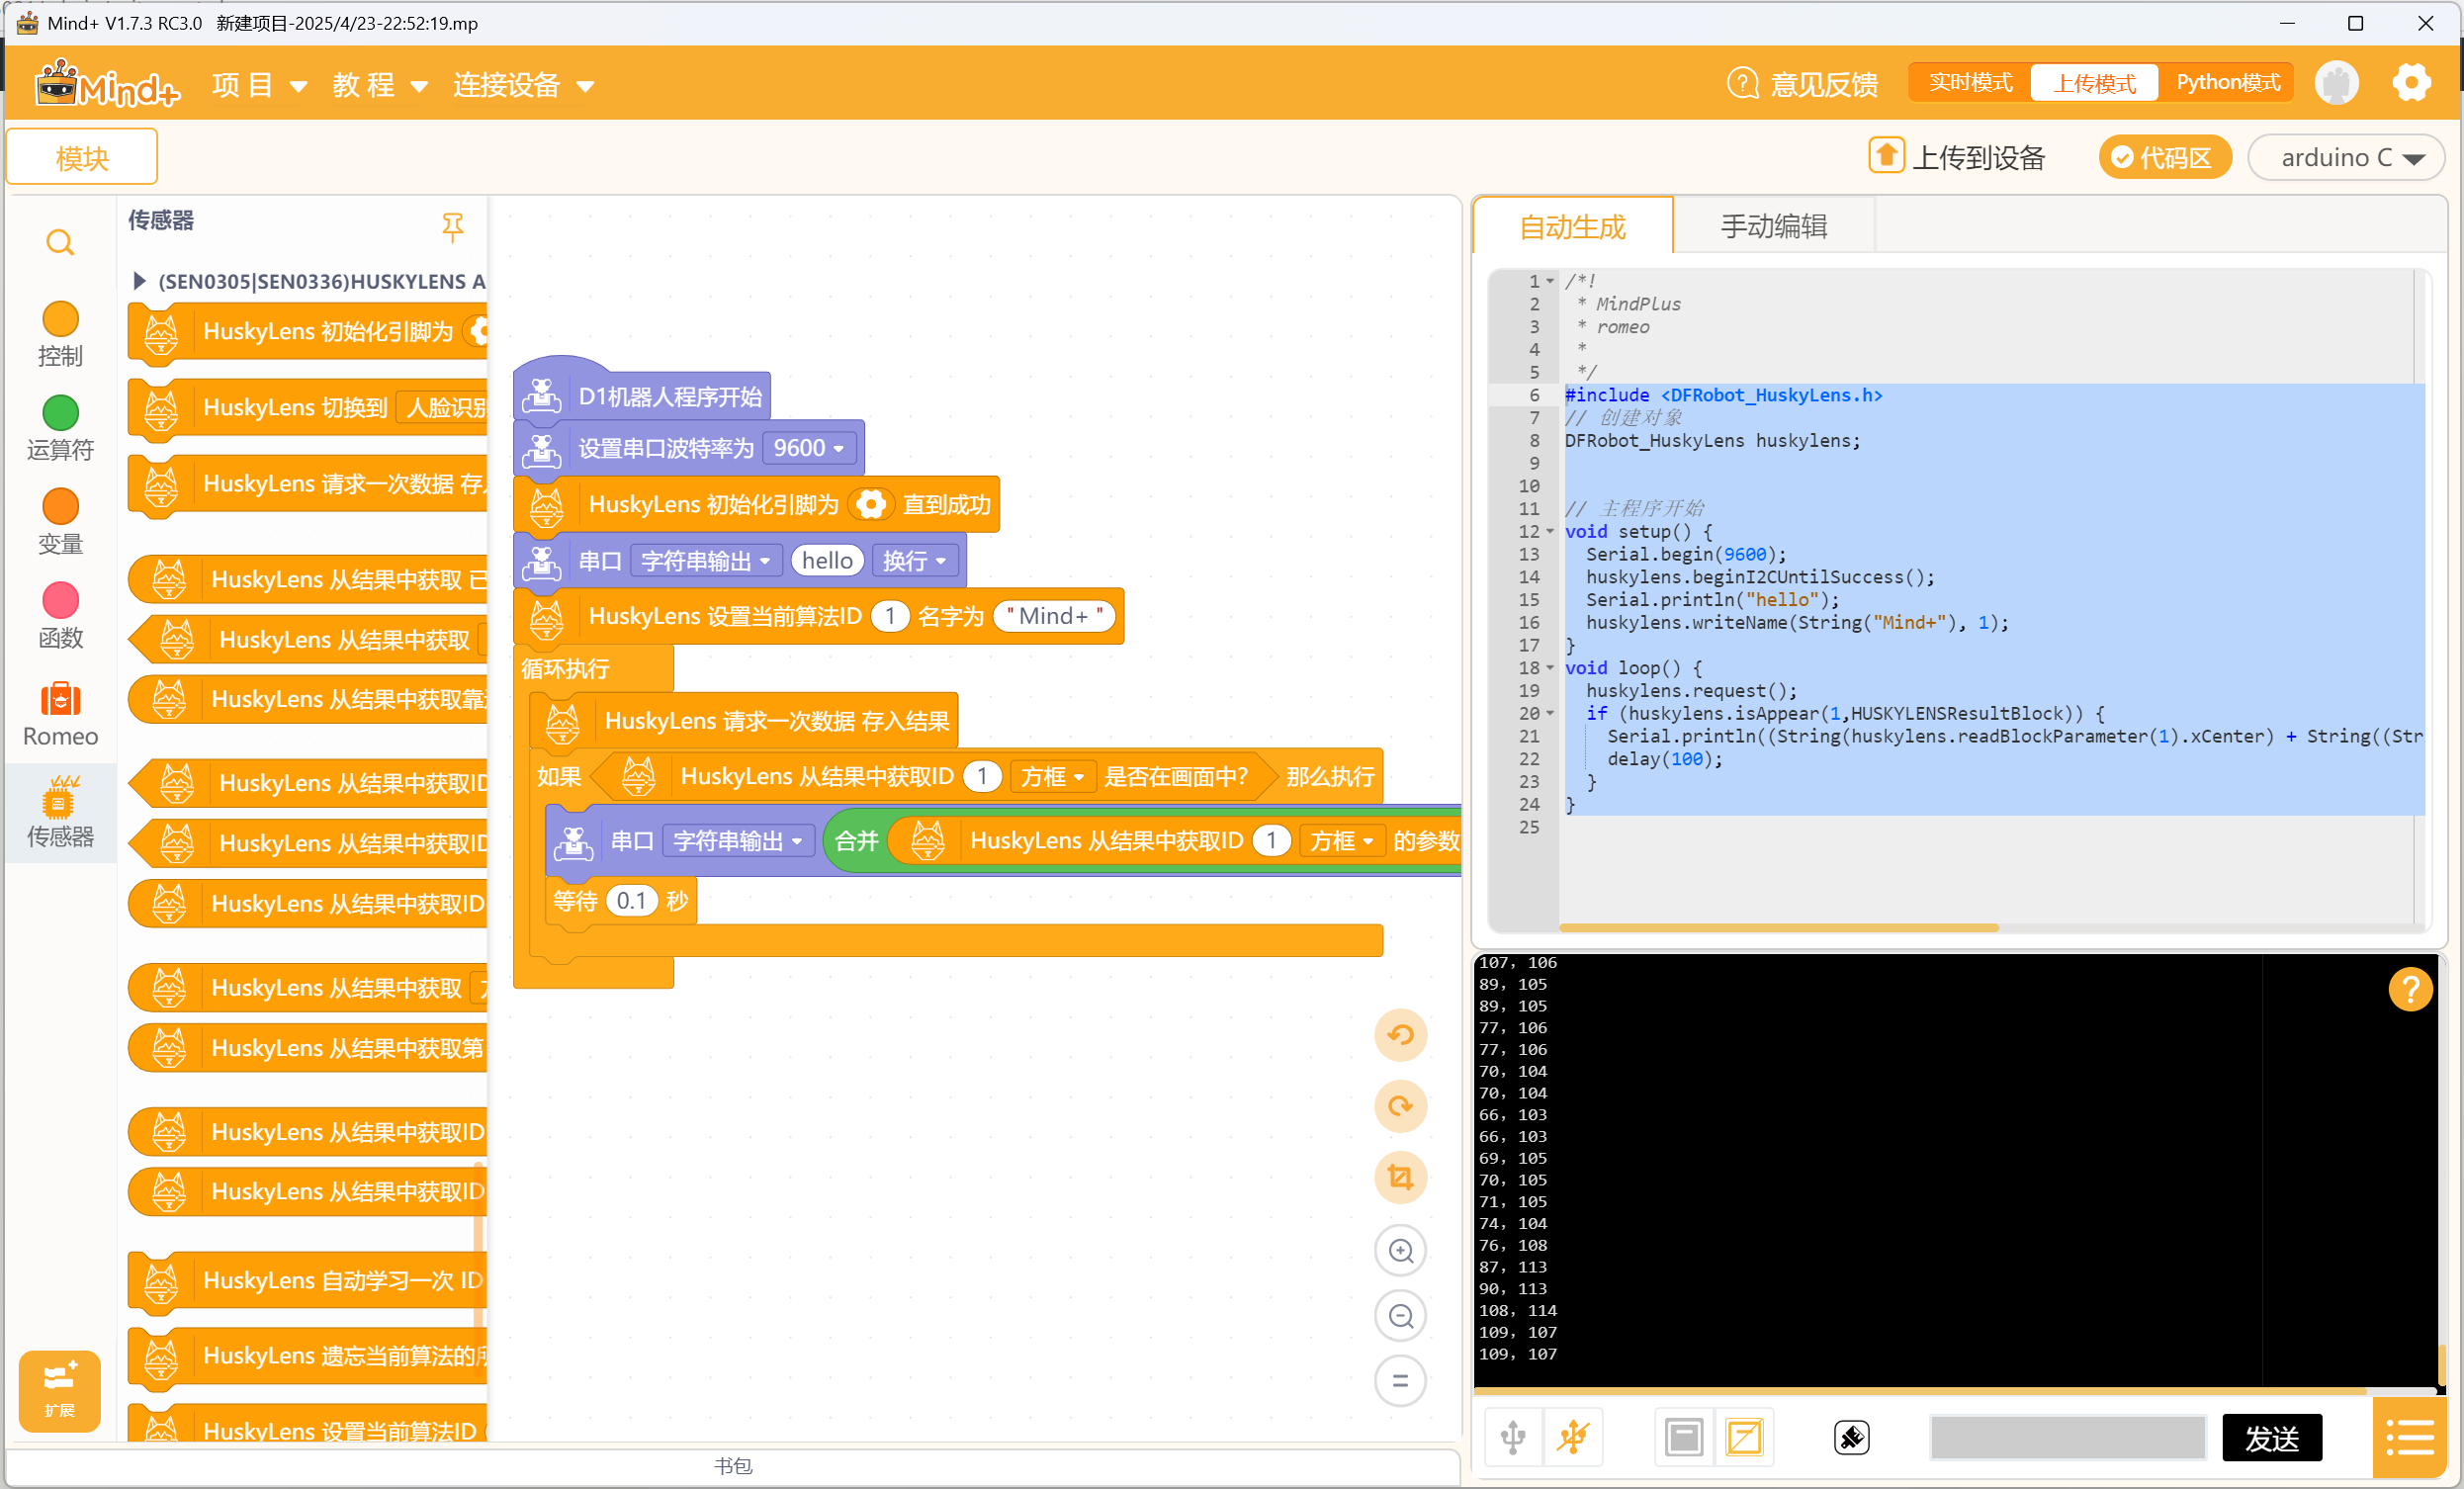Image resolution: width=2464 pixels, height=1489 pixels.
Task: Switch to 实时模式 real-time mode
Action: pyautogui.click(x=1970, y=82)
